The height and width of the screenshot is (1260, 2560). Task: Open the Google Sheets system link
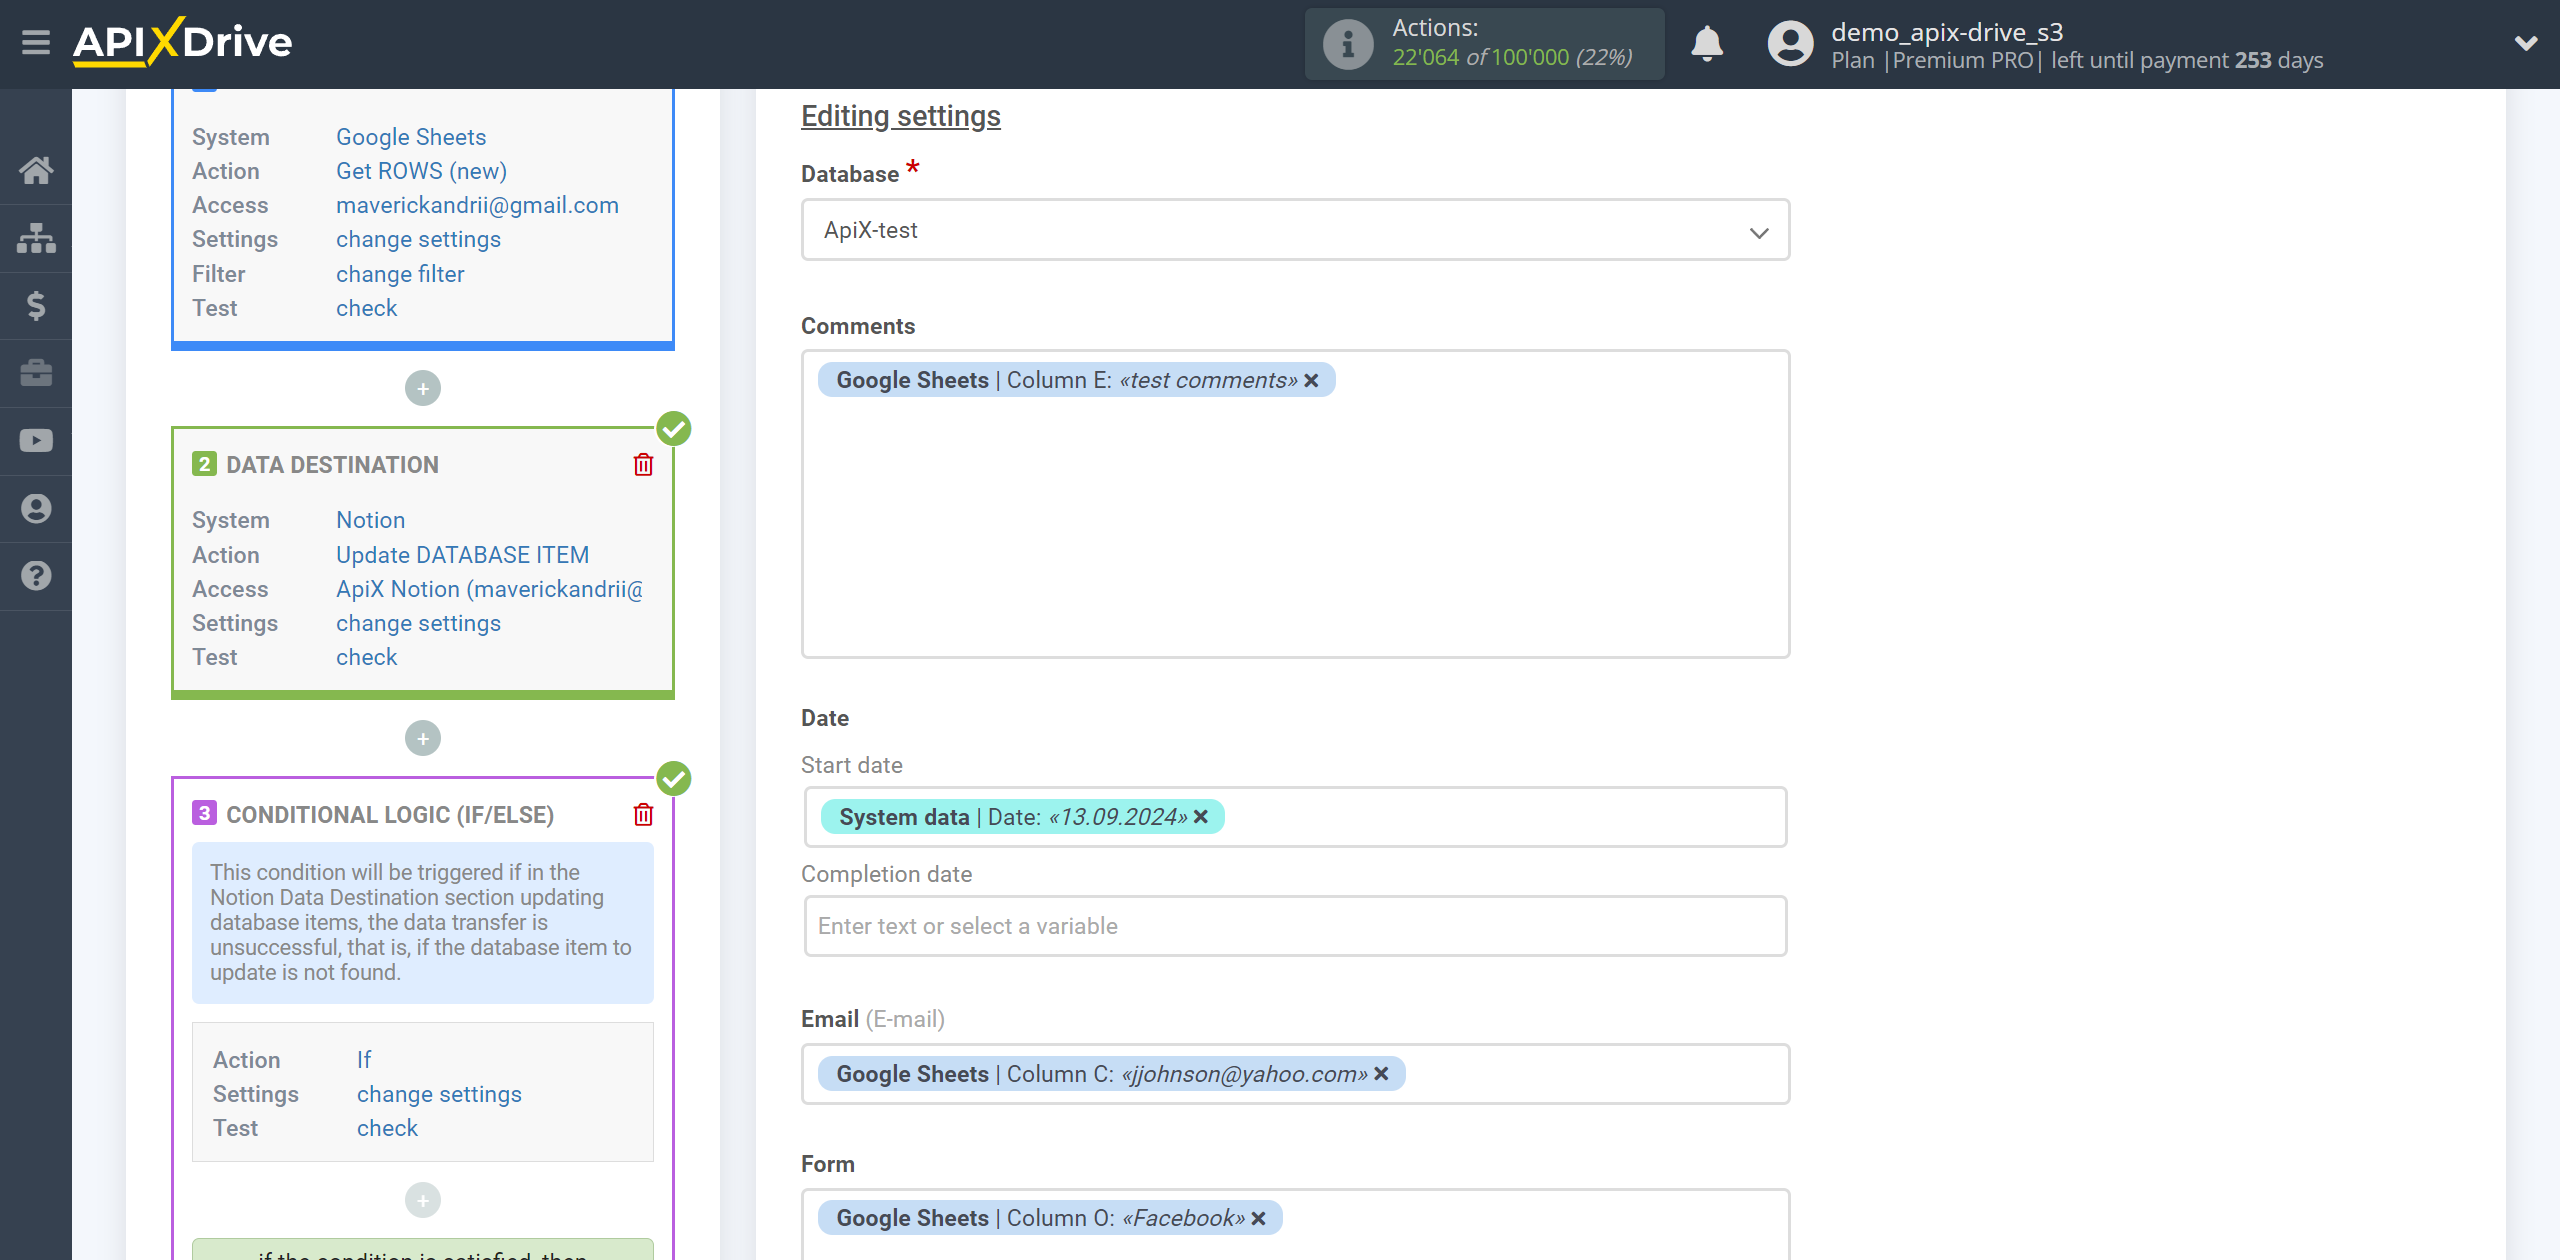click(x=411, y=137)
